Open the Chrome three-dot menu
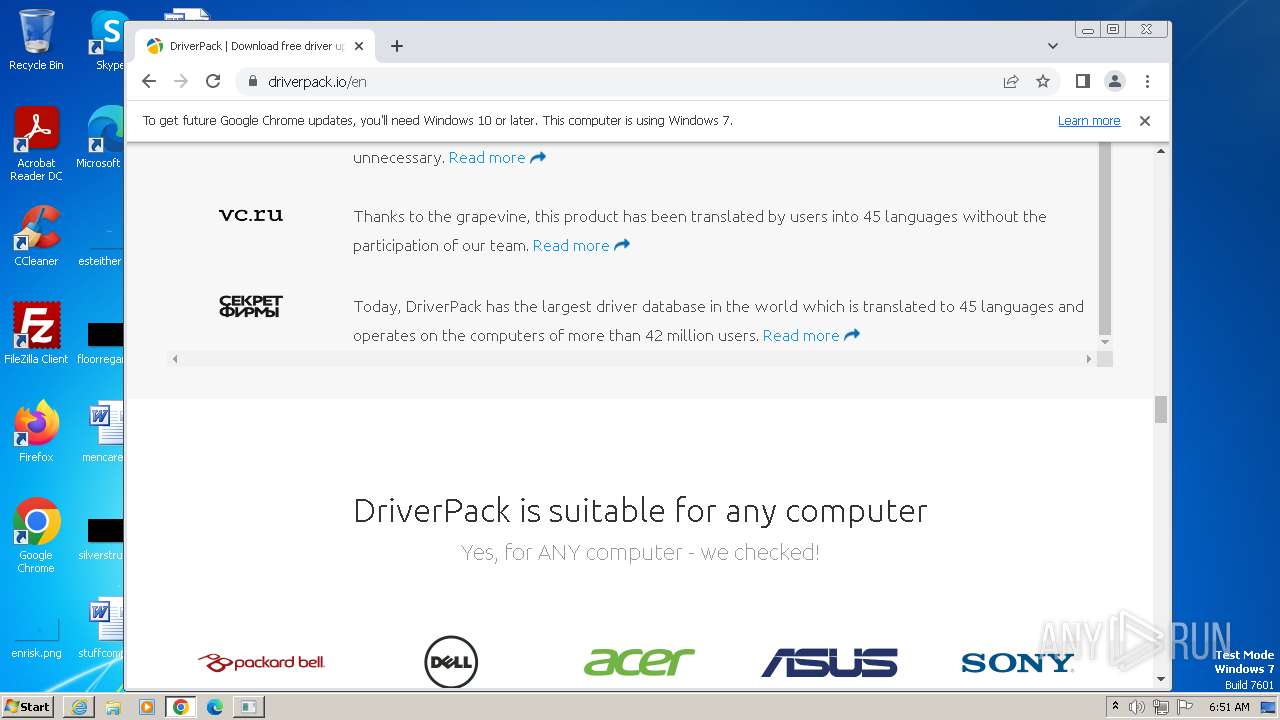The image size is (1280, 720). click(x=1147, y=81)
